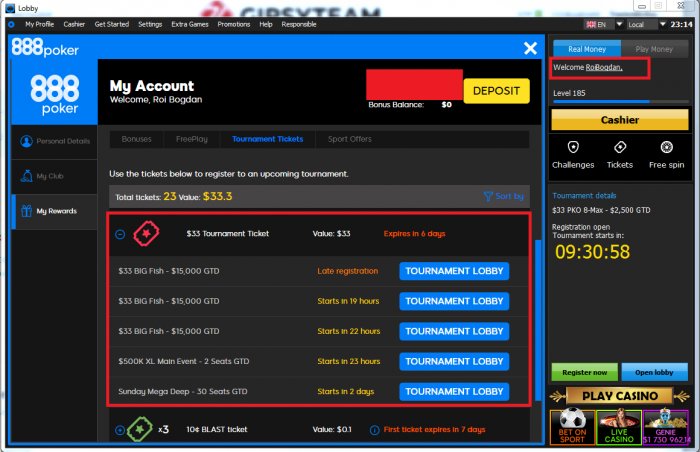Open the EN language dropdown arrow
The width and height of the screenshot is (700, 452).
pyautogui.click(x=619, y=24)
